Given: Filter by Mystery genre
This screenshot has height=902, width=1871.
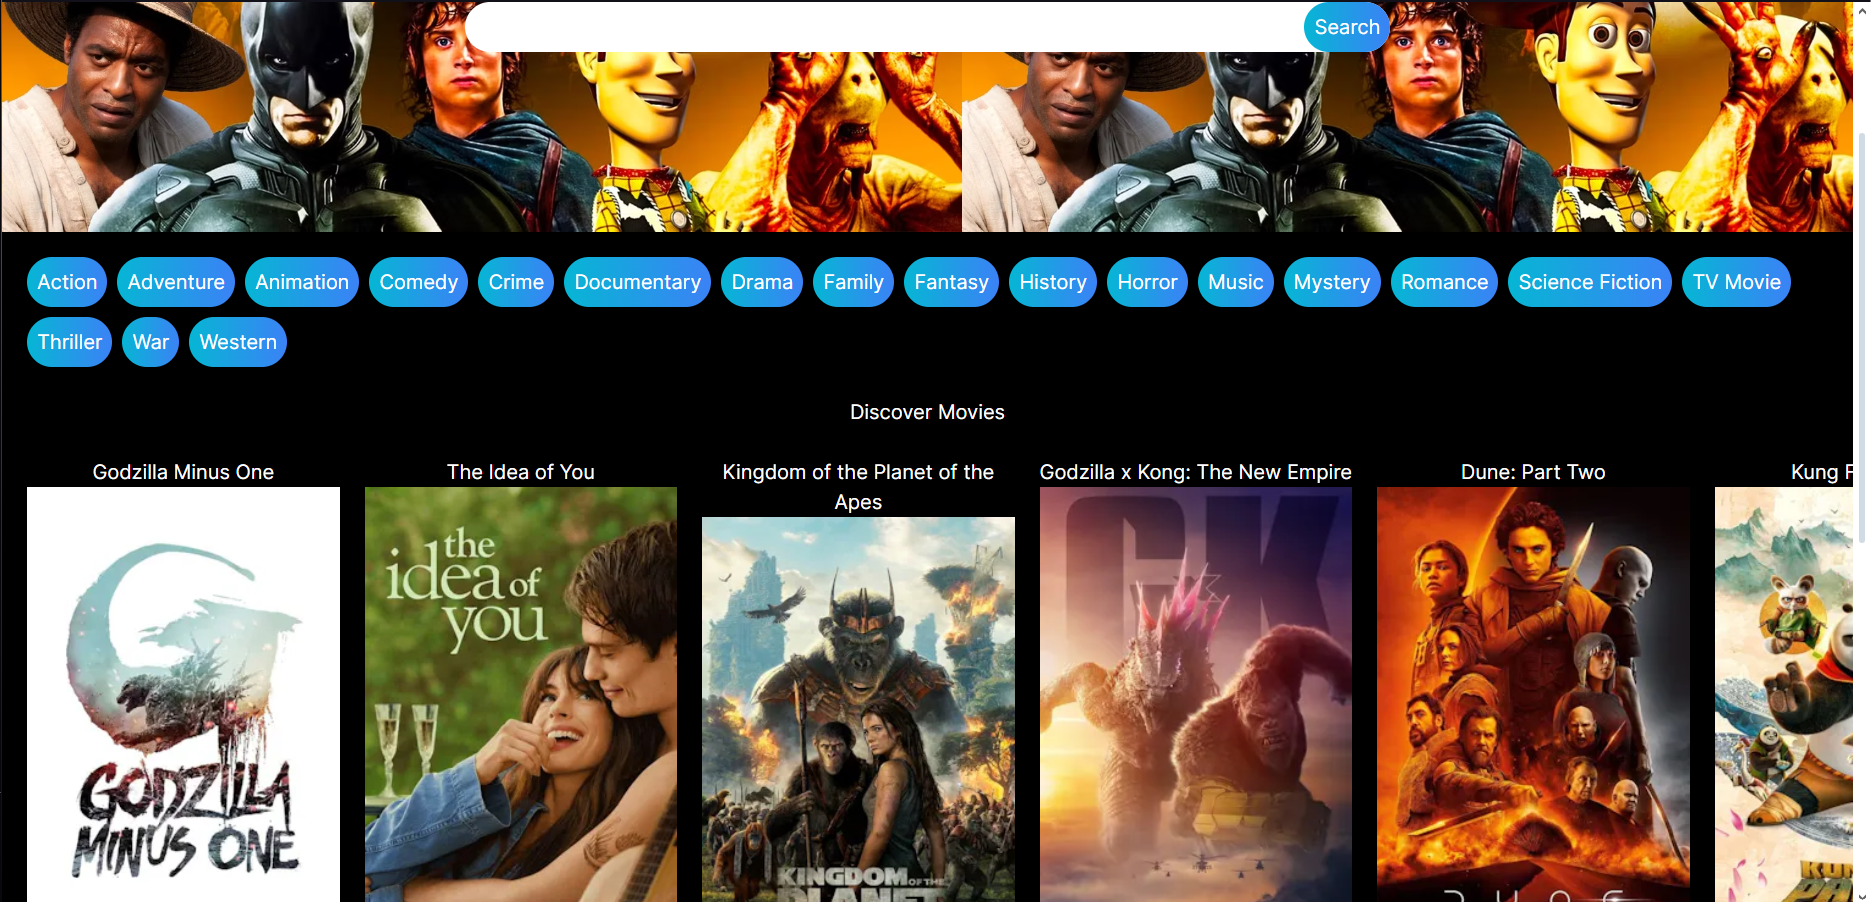Looking at the screenshot, I should click(1331, 282).
